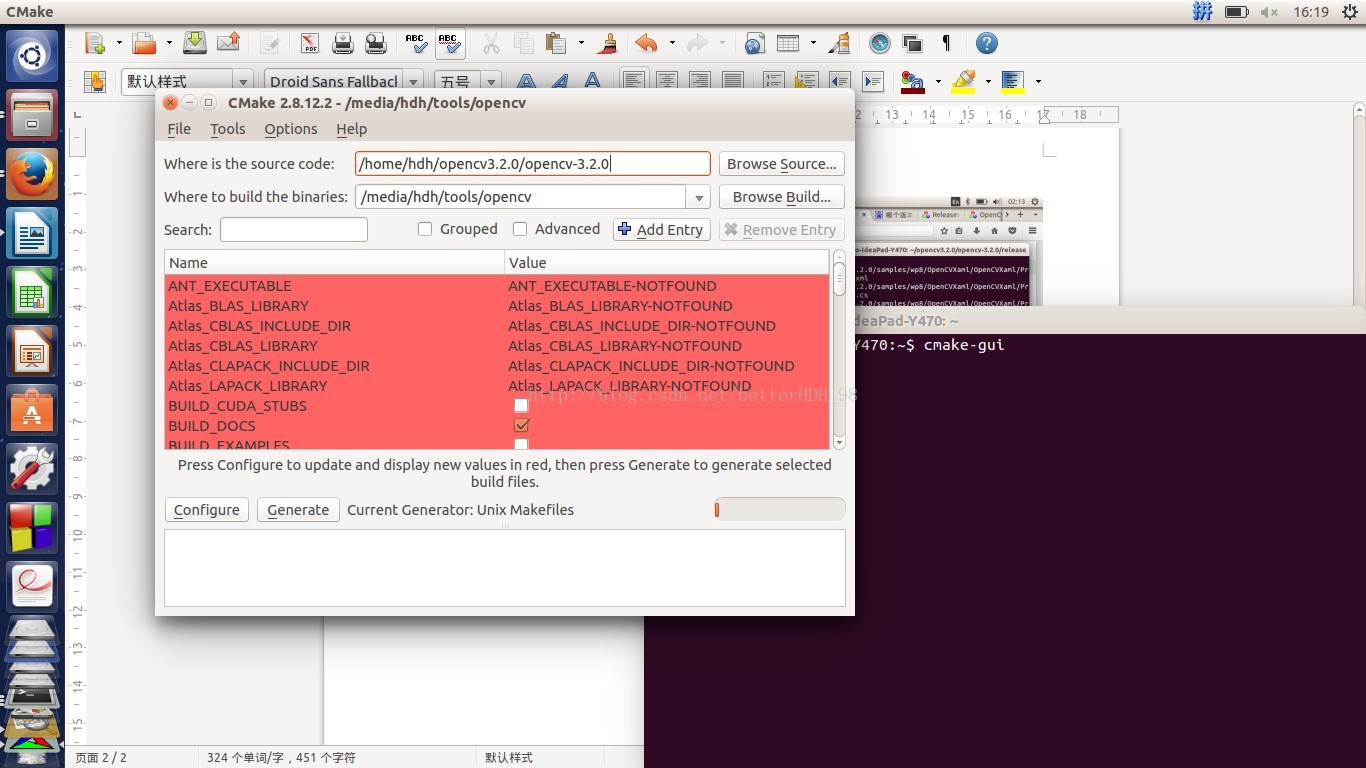Image resolution: width=1366 pixels, height=768 pixels.
Task: Click the Justified alignment icon
Action: point(733,81)
